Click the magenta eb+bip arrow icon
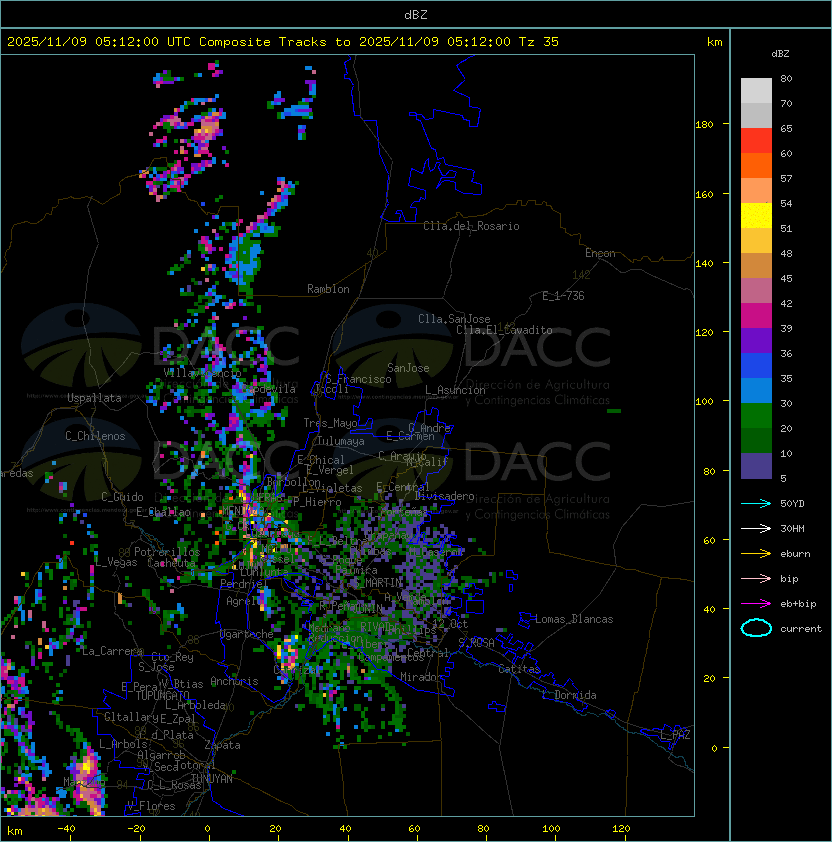 point(756,604)
